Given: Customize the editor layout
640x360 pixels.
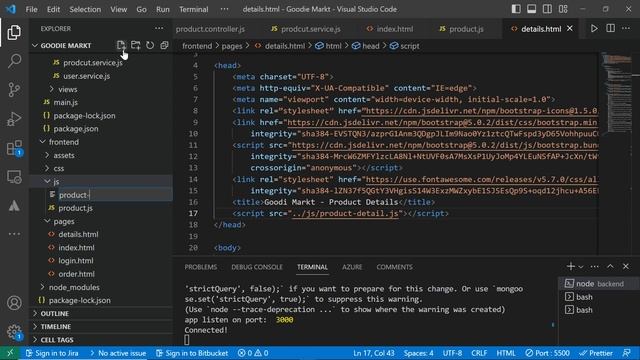Looking at the screenshot, I should [563, 9].
